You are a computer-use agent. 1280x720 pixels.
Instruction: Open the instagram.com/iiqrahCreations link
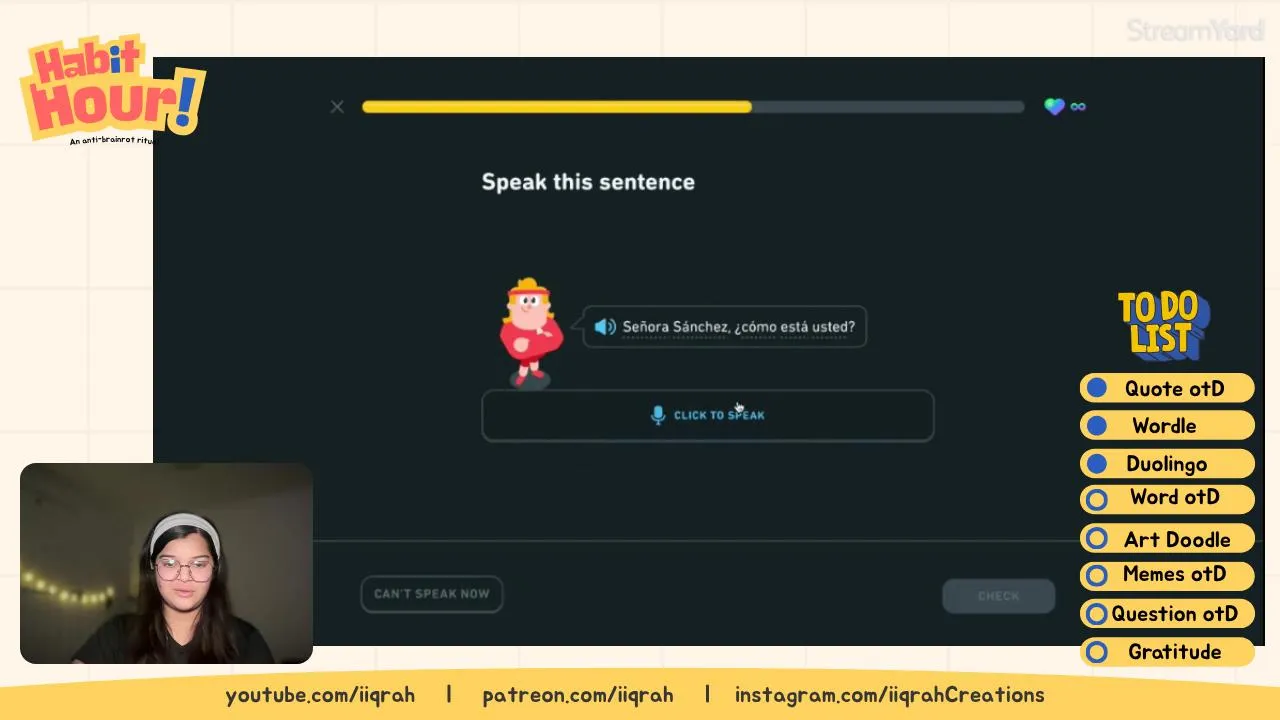click(890, 695)
